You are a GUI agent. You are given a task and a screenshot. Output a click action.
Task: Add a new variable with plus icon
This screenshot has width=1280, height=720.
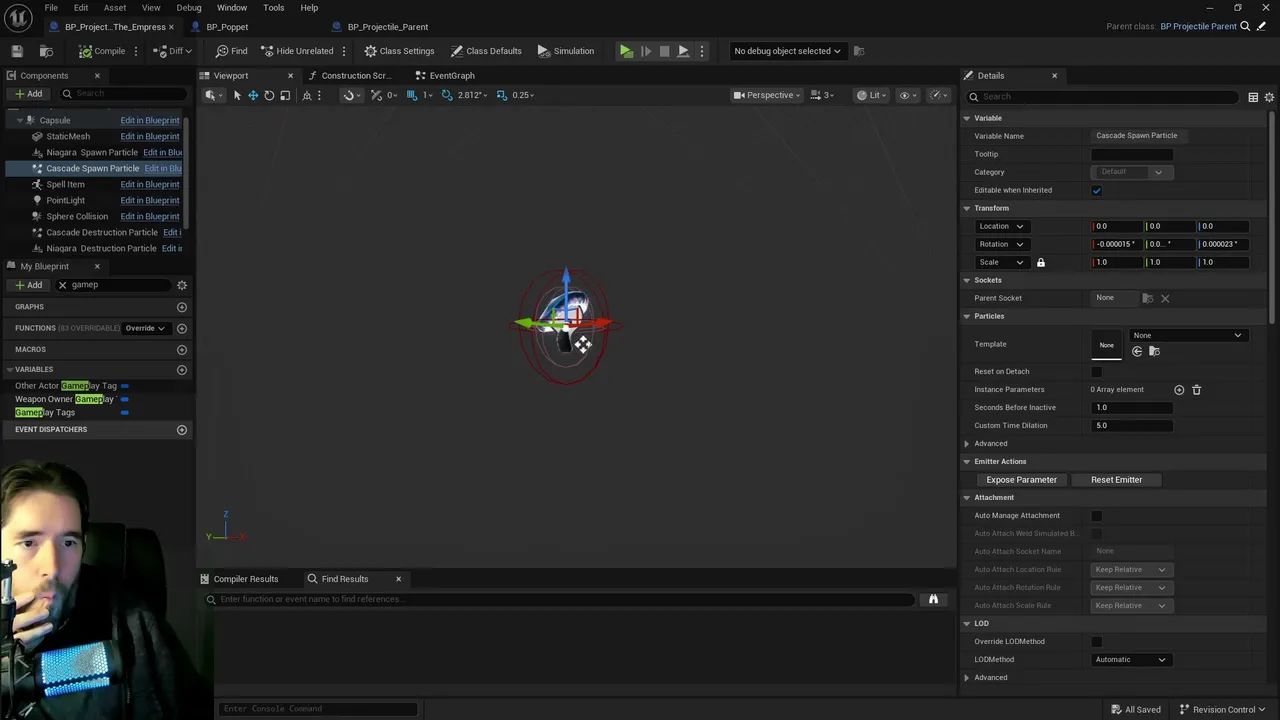pyautogui.click(x=182, y=370)
